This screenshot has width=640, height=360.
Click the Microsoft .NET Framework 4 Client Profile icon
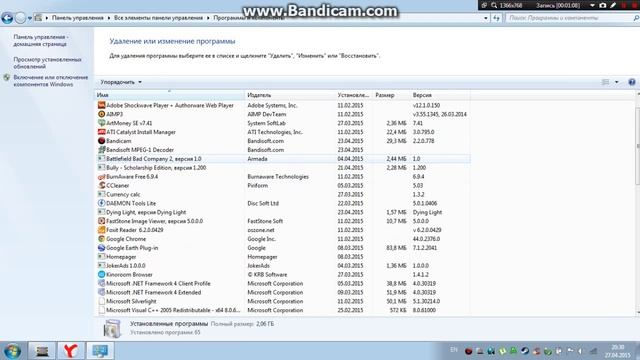click(x=102, y=284)
